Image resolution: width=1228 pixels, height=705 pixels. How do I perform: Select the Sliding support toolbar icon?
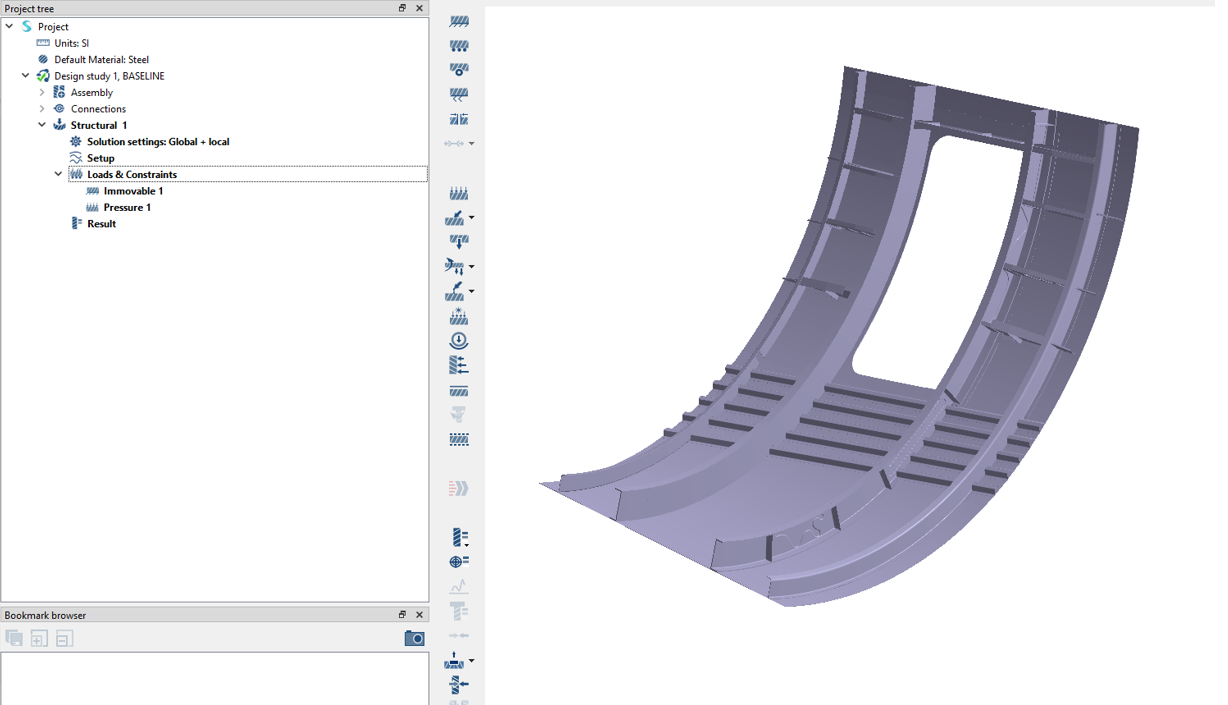pyautogui.click(x=459, y=46)
